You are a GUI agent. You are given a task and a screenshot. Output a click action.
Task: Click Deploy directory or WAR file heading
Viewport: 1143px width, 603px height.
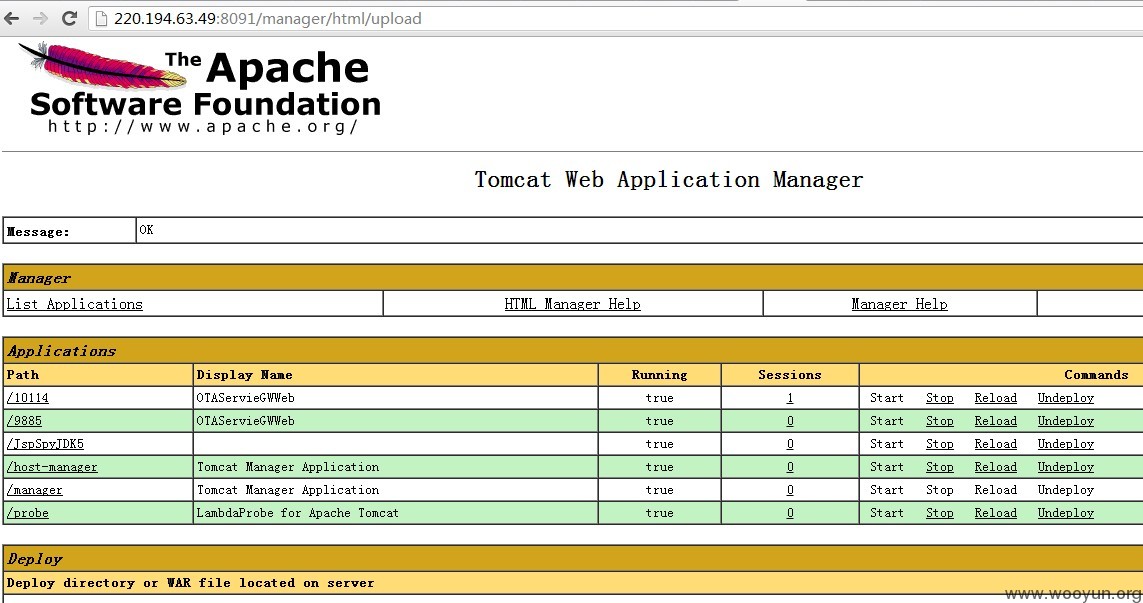click(x=190, y=583)
